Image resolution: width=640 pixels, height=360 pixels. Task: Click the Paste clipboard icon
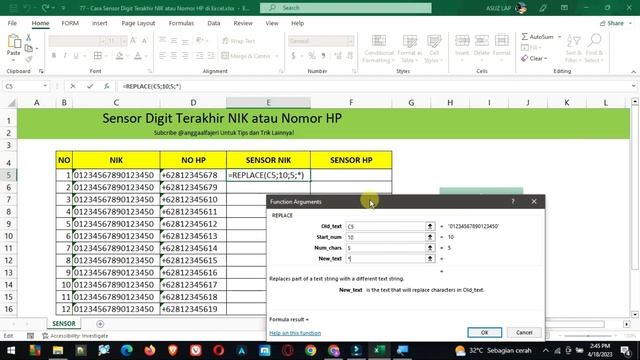[14, 41]
